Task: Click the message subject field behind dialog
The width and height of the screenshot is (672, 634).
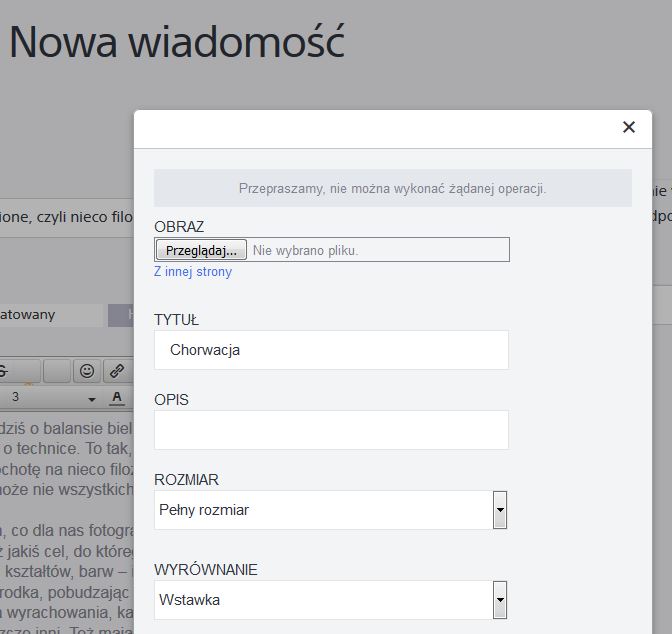Action: 65,218
